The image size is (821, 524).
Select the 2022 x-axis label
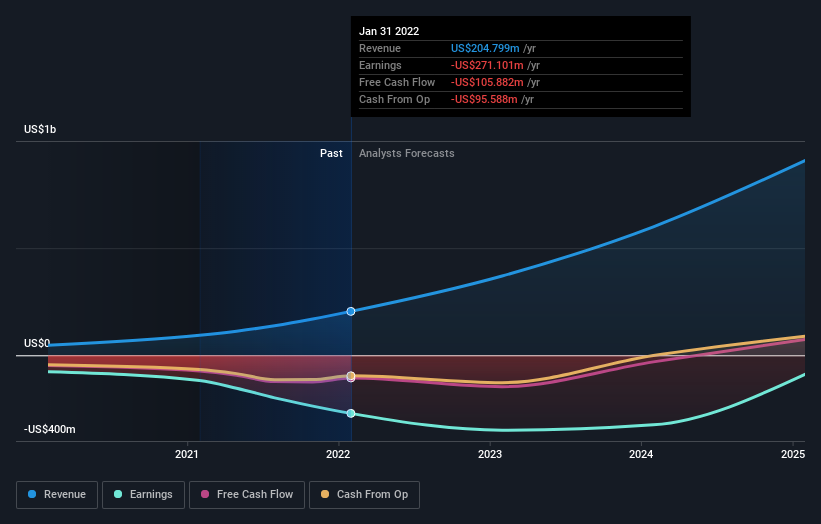tap(338, 454)
